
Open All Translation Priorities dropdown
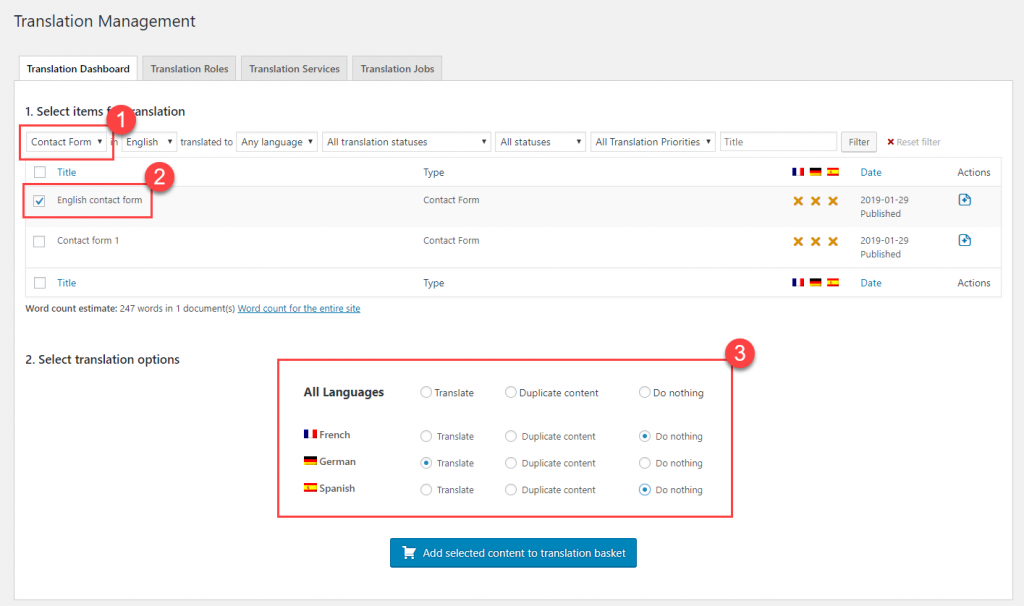tap(653, 142)
